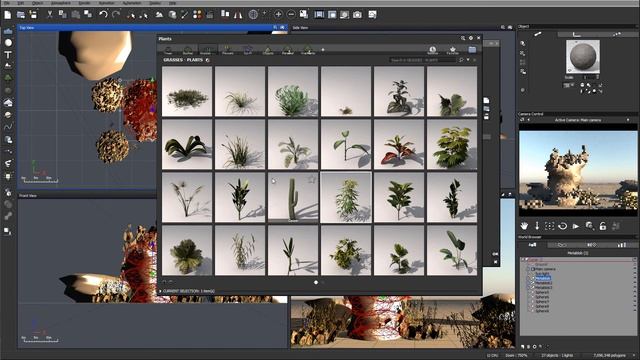Click the search icon in Plants title bar
The height and width of the screenshot is (360, 640).
[463, 38]
